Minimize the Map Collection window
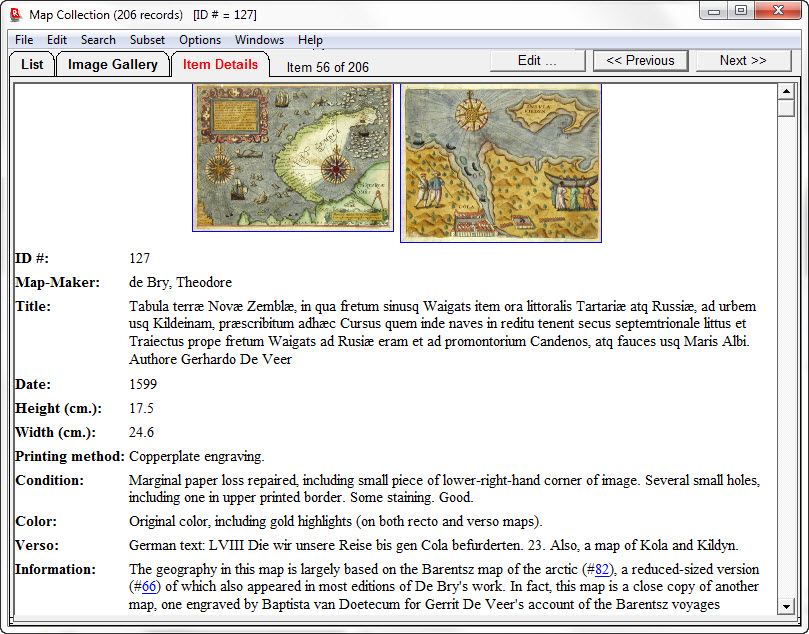809x634 pixels. (x=714, y=10)
